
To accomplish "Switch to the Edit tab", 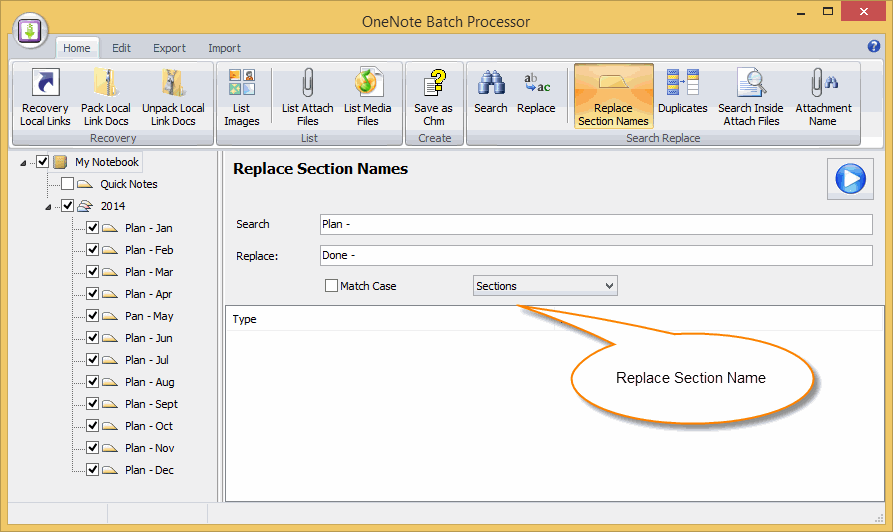I will tap(121, 48).
